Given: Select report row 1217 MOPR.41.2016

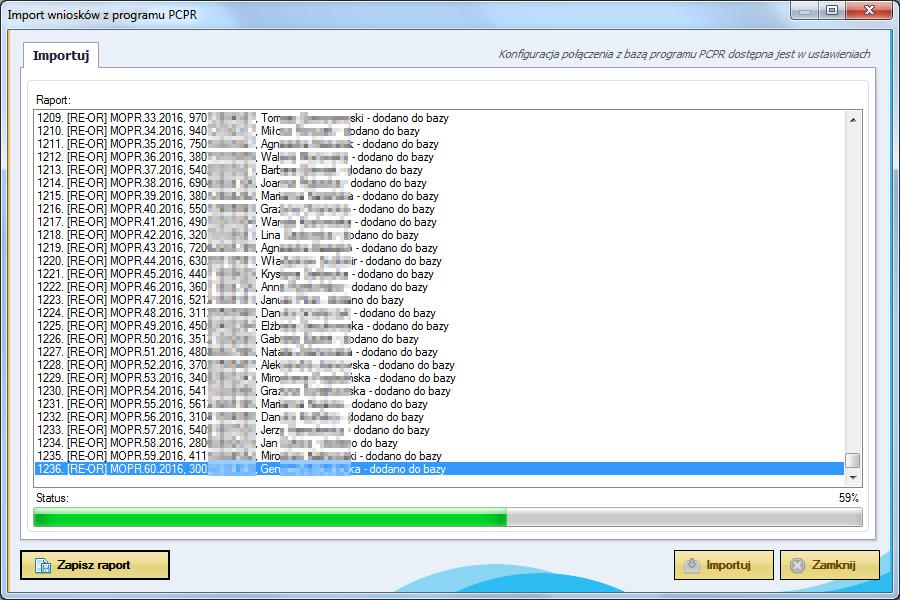Looking at the screenshot, I should click(439, 222).
